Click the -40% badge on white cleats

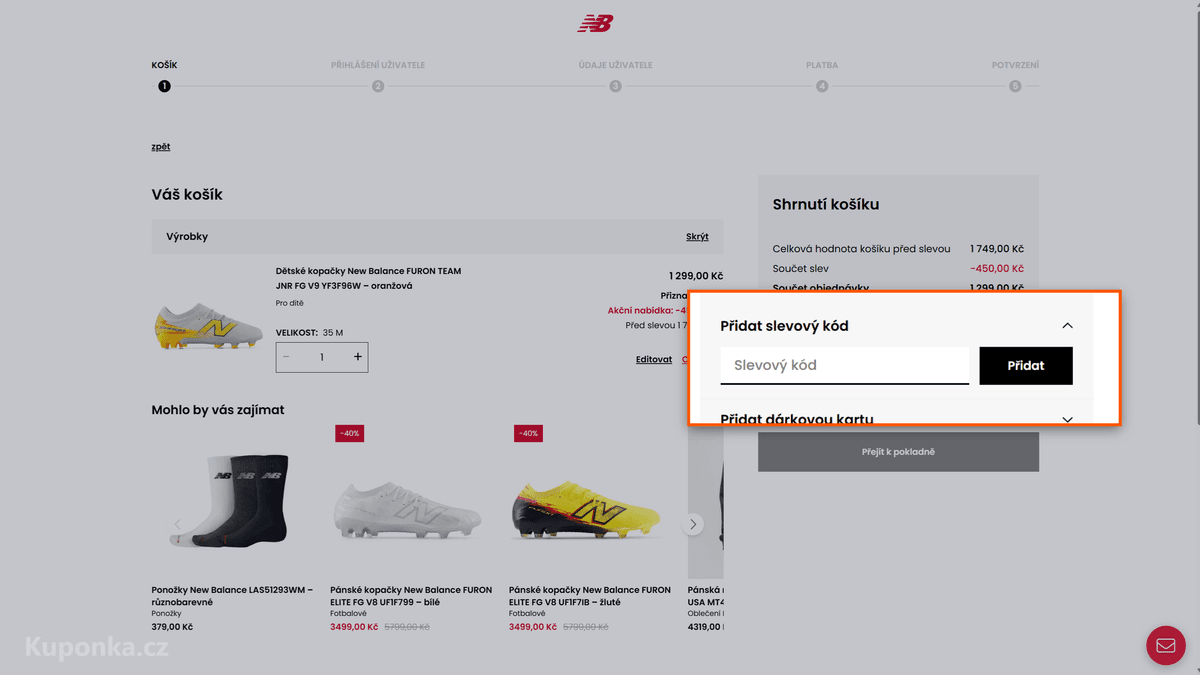click(350, 433)
